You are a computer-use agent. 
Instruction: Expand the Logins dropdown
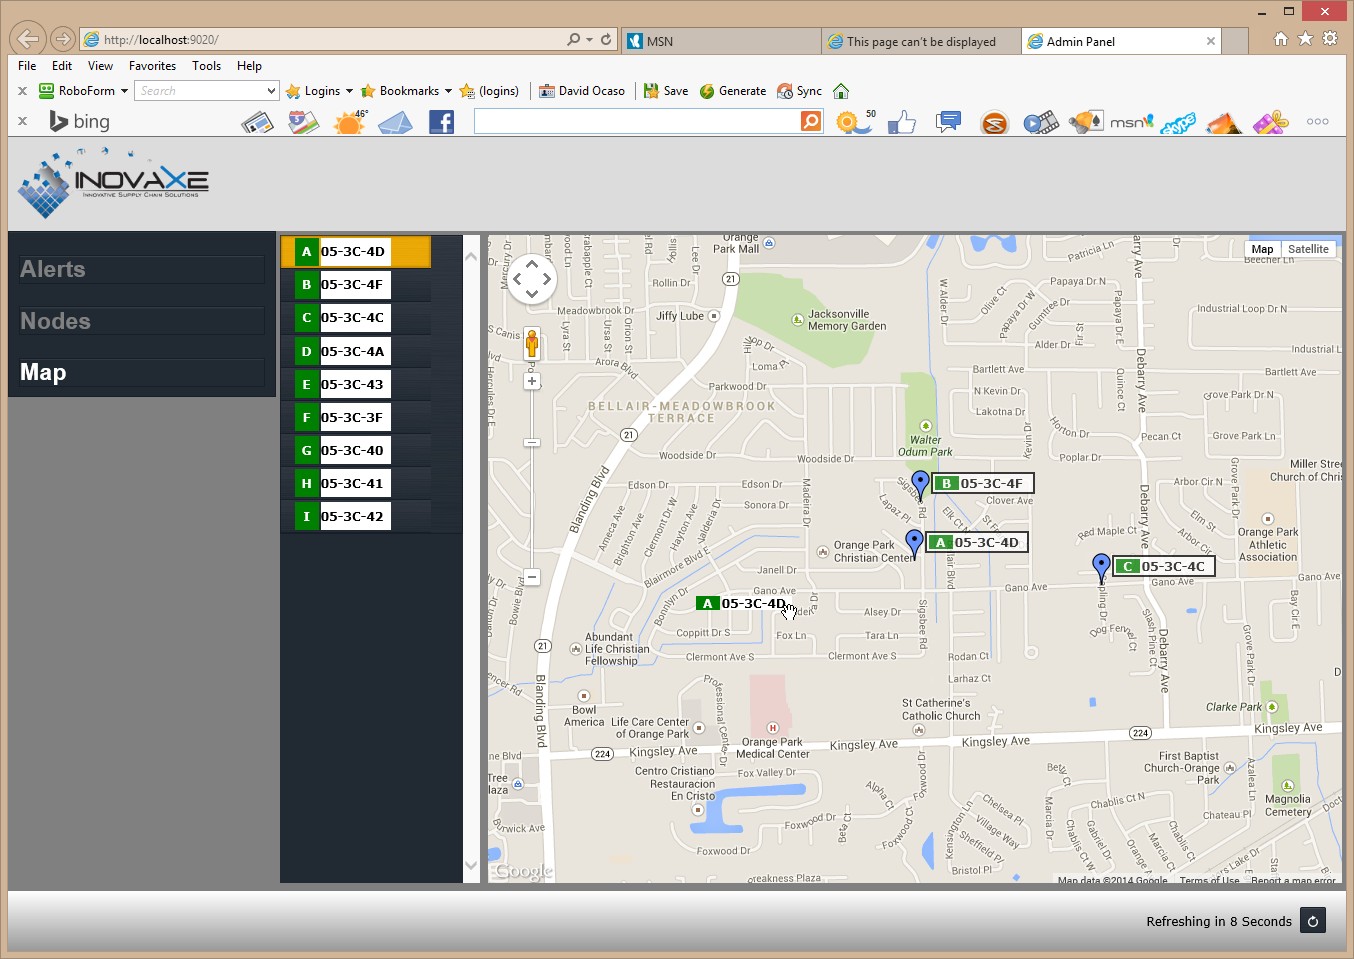(349, 91)
